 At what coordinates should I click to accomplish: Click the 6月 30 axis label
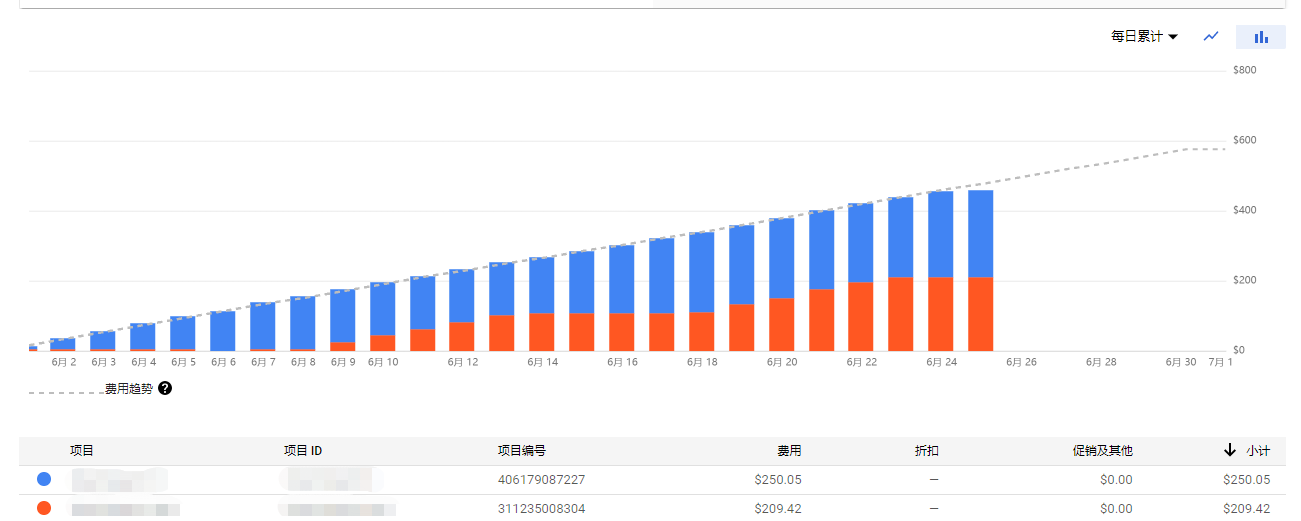[x=1180, y=362]
